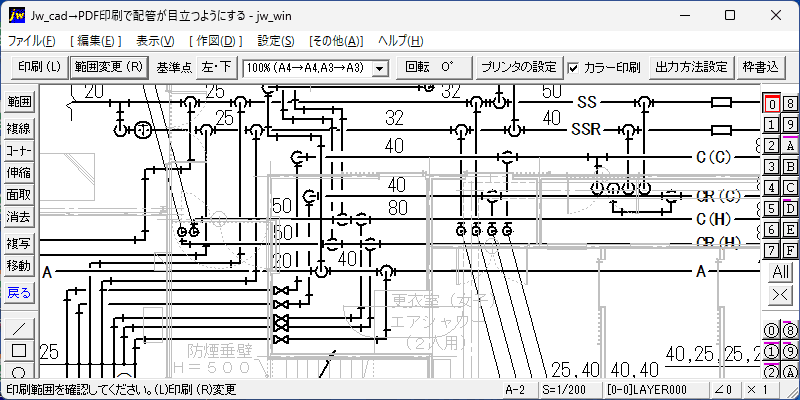800x400 pixels.
Task: Toggle layer F button
Action: (x=790, y=250)
